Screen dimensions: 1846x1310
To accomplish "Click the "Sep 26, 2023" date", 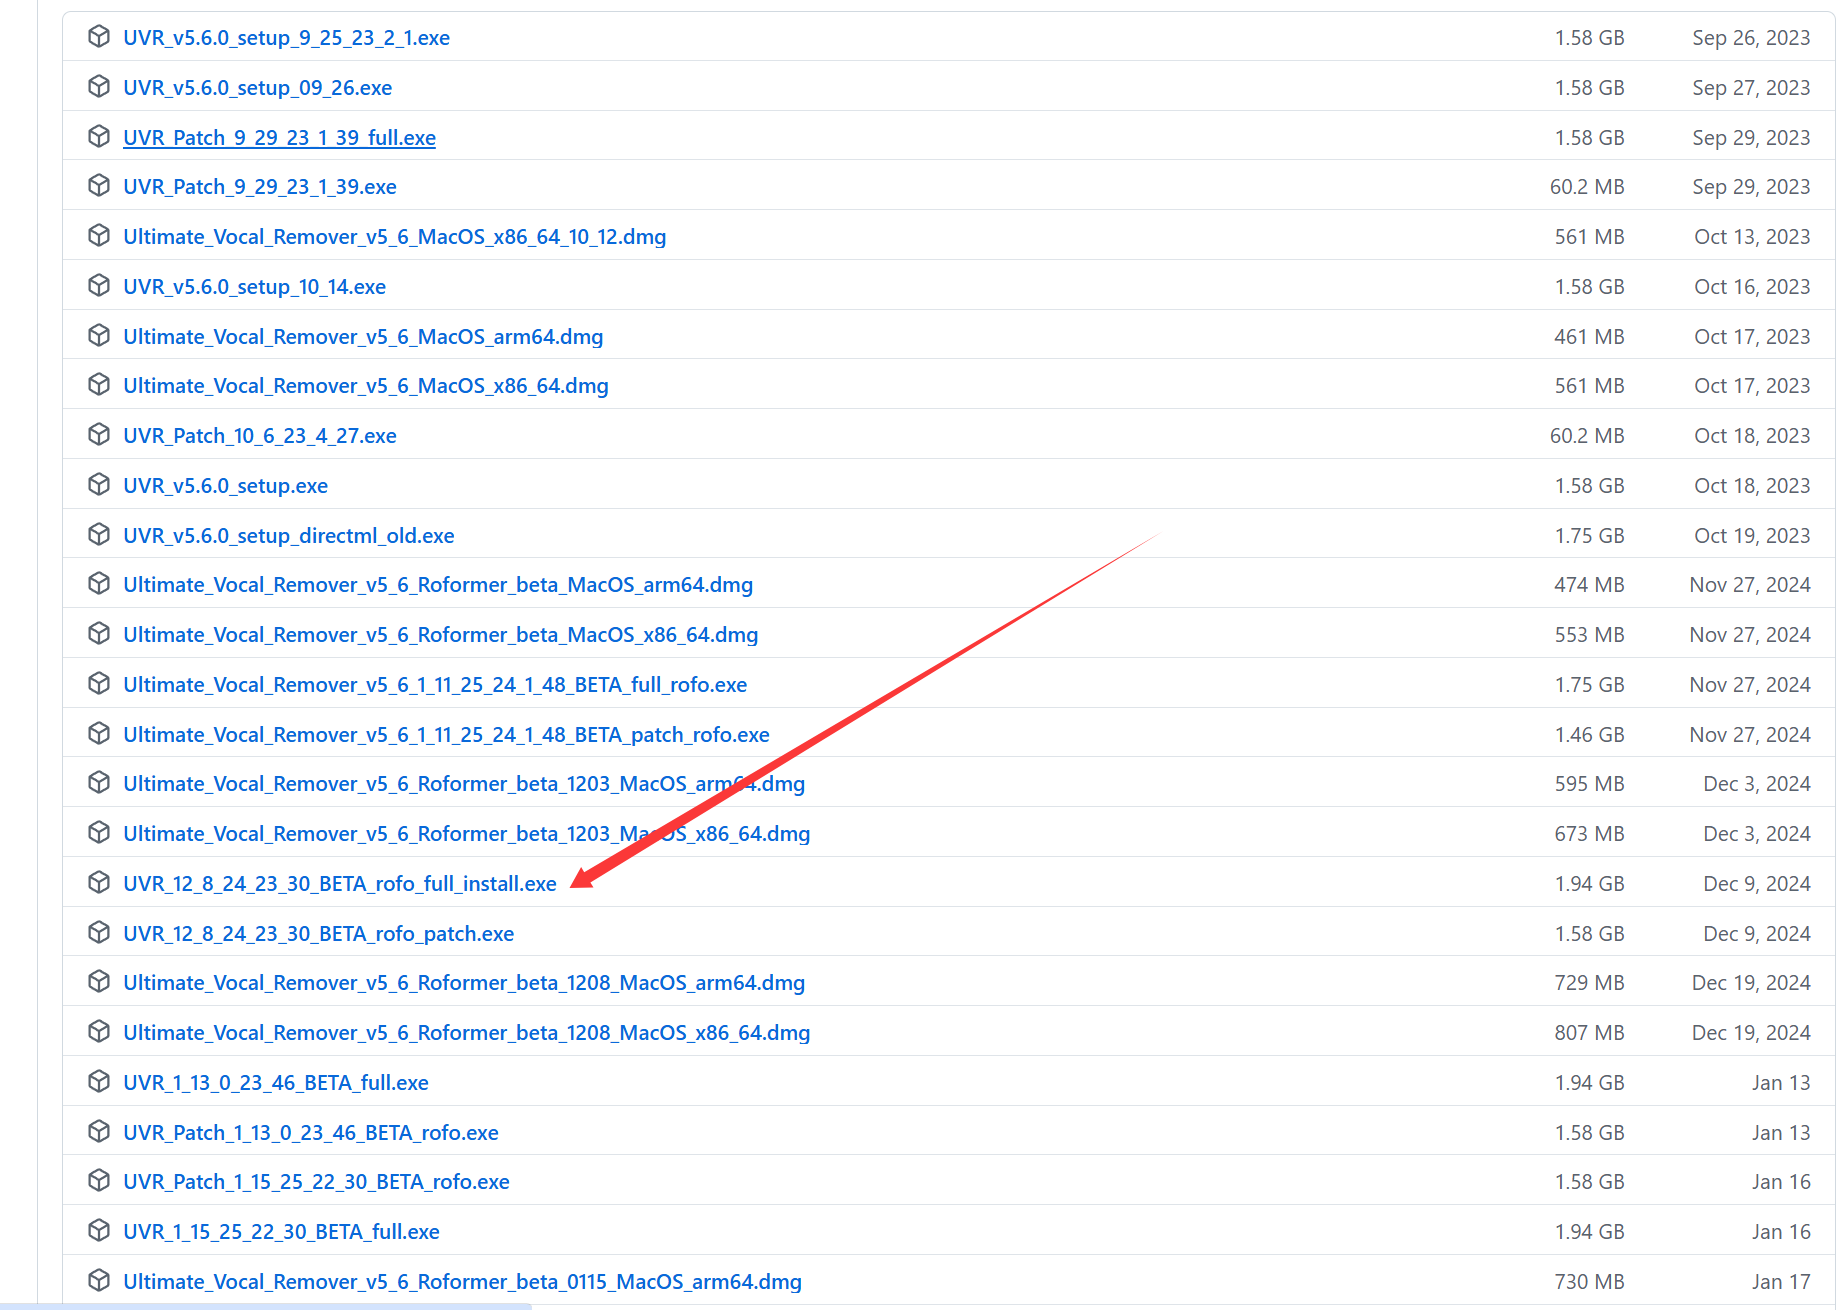I will 1751,38.
